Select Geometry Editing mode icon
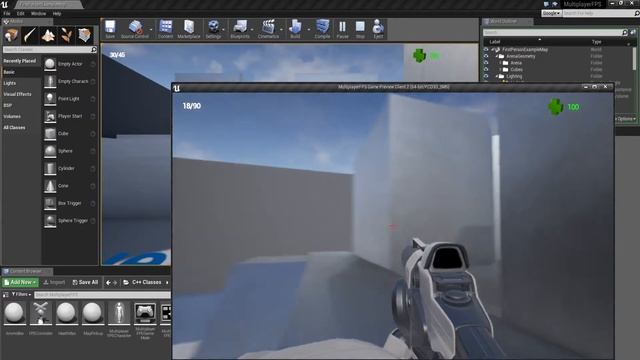Viewport: 640px width, 360px height. [85, 36]
